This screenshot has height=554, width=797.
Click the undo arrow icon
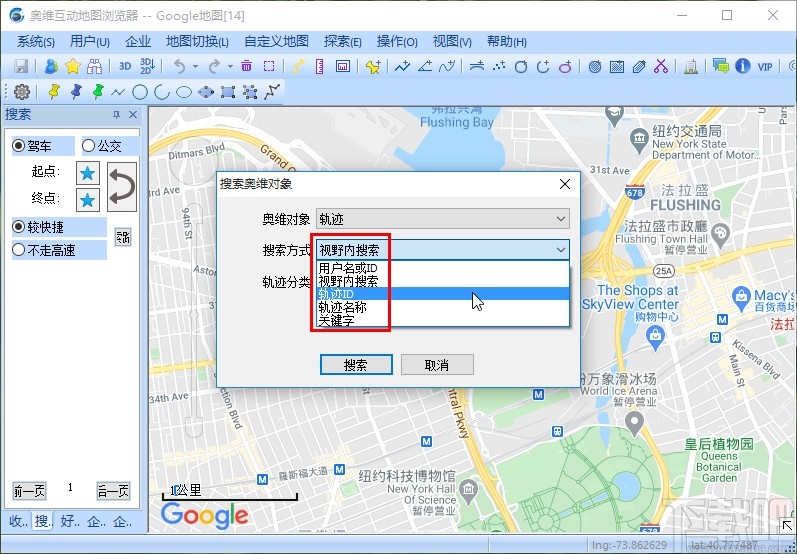179,66
